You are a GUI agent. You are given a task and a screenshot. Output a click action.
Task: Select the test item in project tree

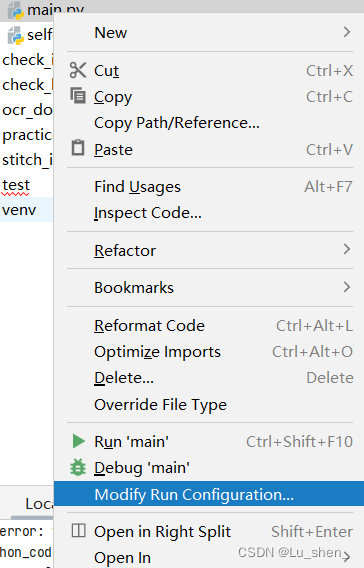click(x=16, y=185)
